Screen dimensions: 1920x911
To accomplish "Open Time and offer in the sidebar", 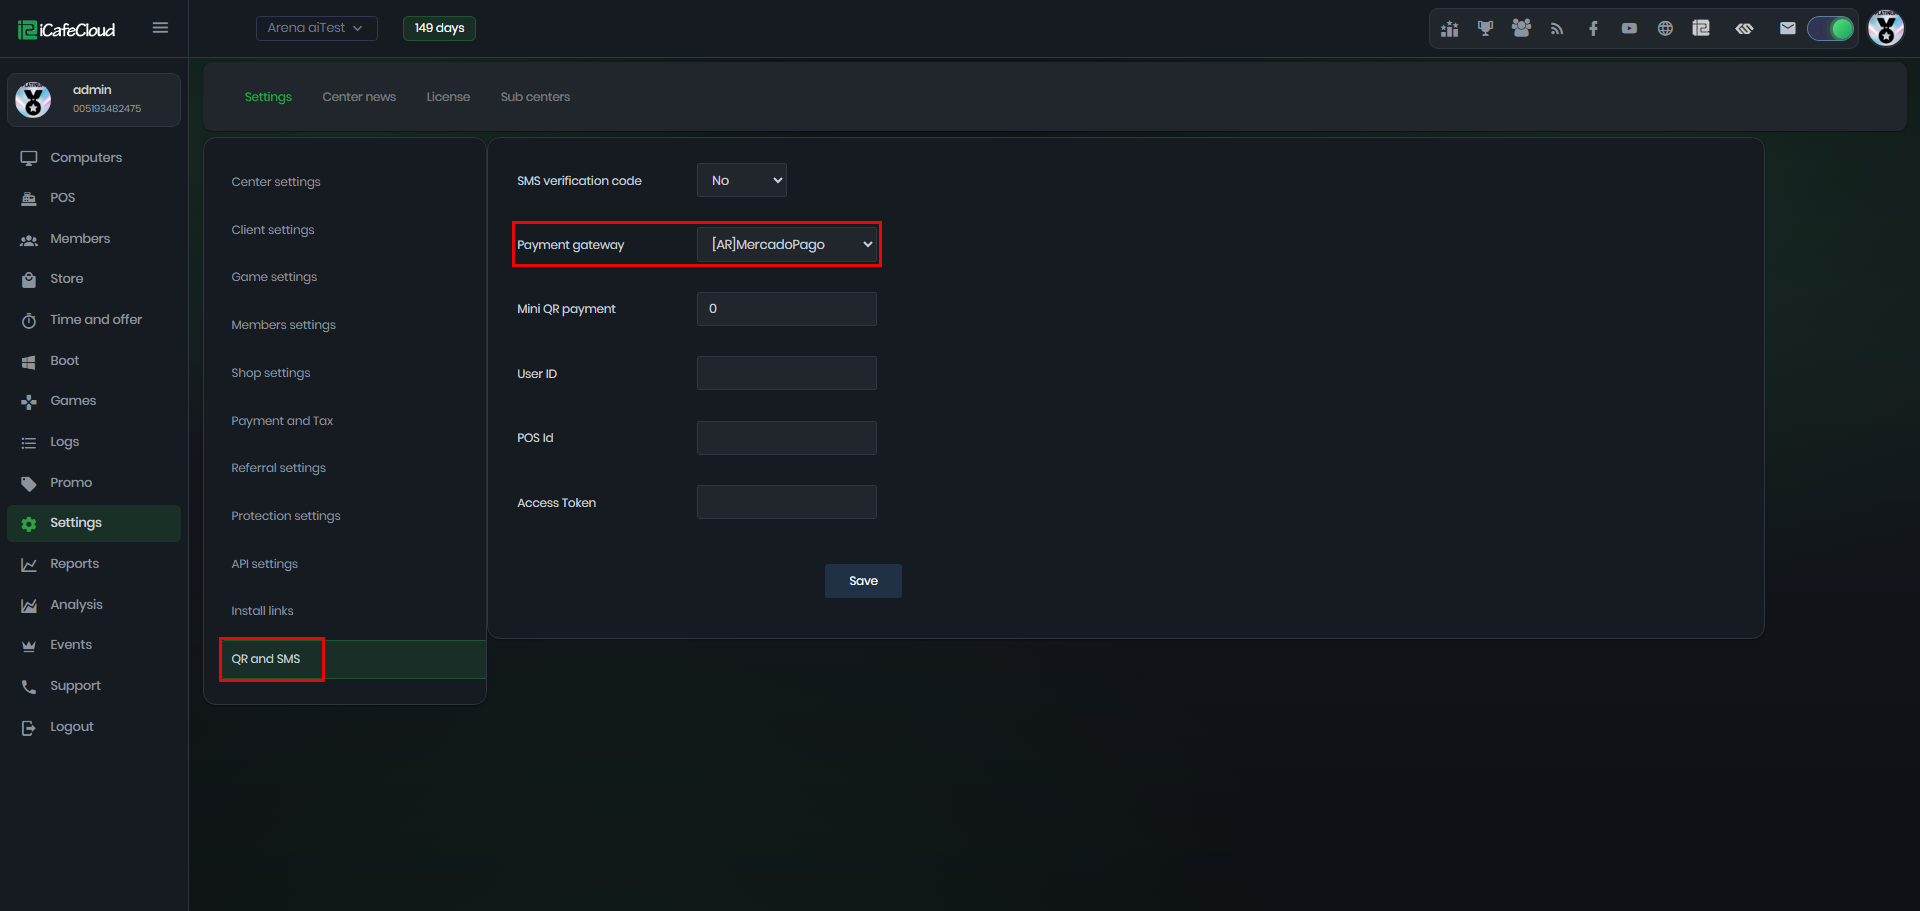I will pyautogui.click(x=94, y=320).
